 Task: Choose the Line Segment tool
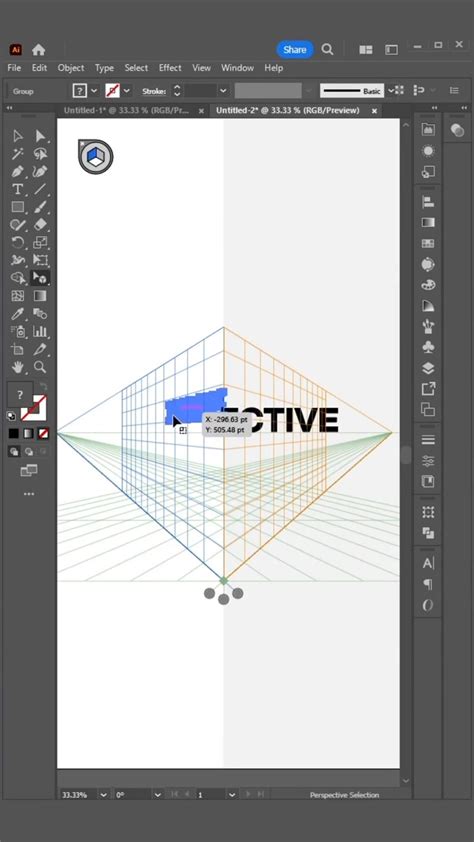(40, 190)
